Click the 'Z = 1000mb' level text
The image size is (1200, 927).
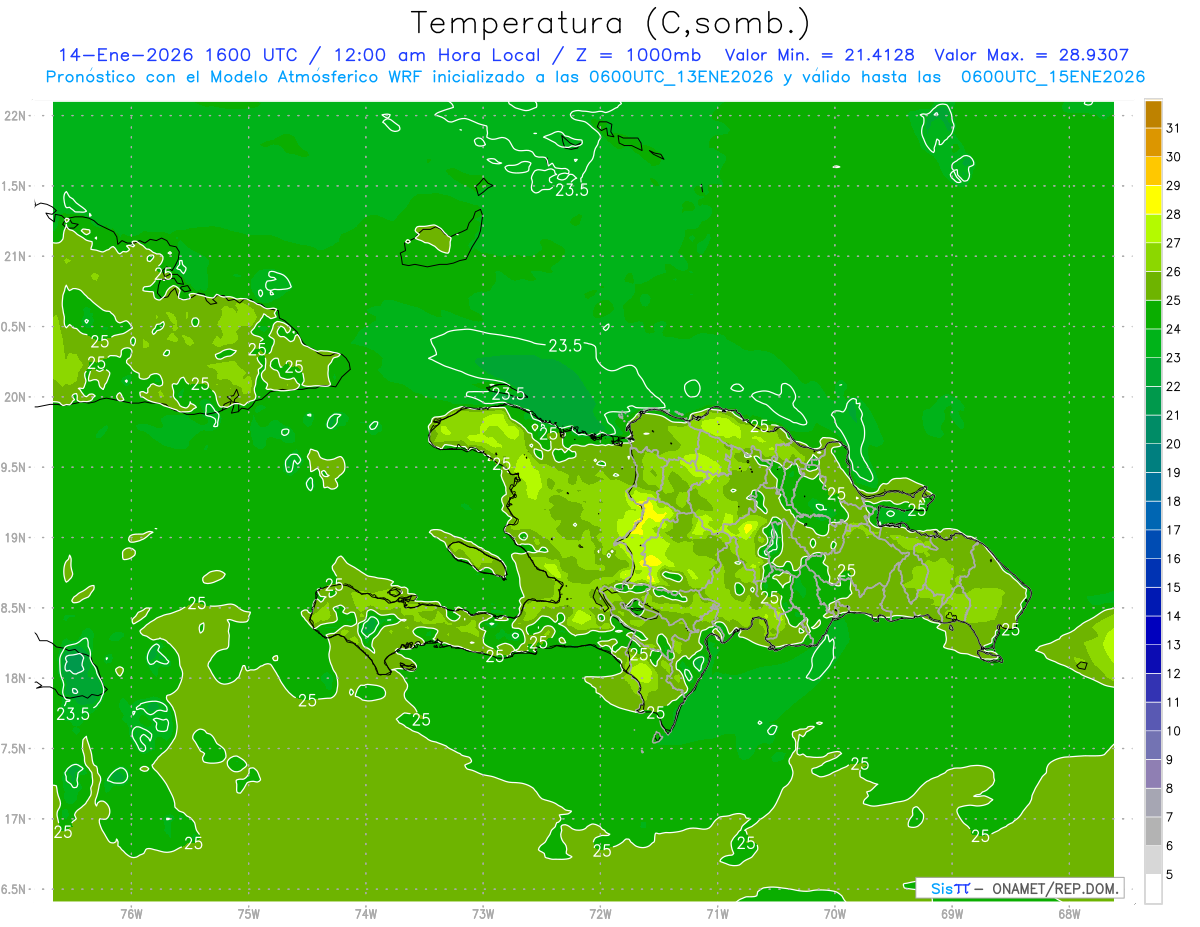click(x=633, y=55)
